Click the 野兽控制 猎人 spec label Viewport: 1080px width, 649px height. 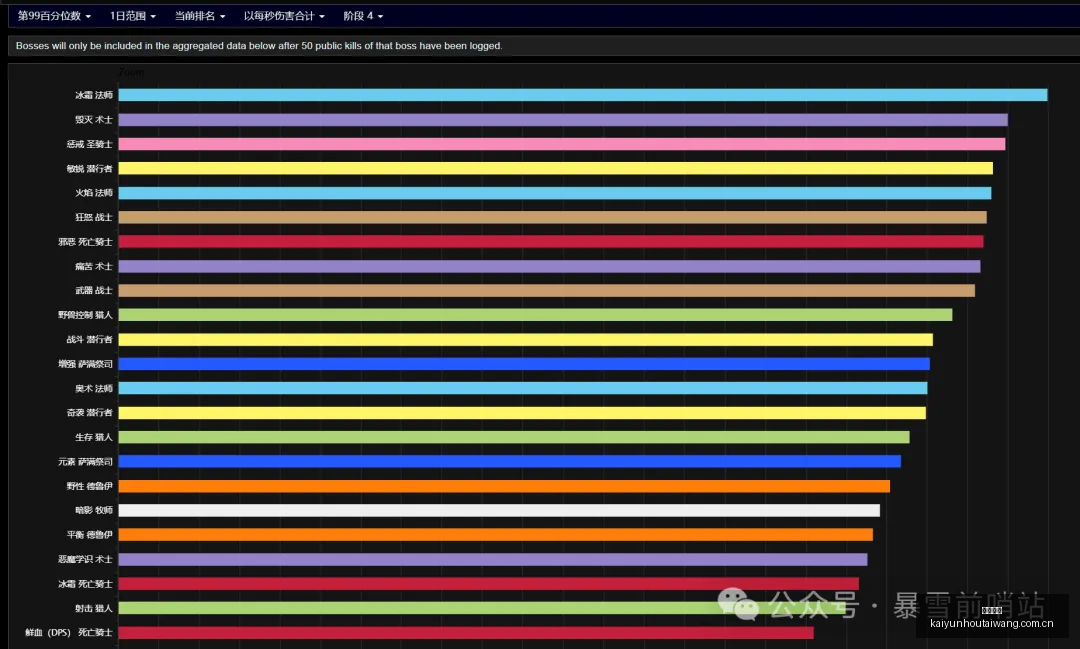(85, 315)
